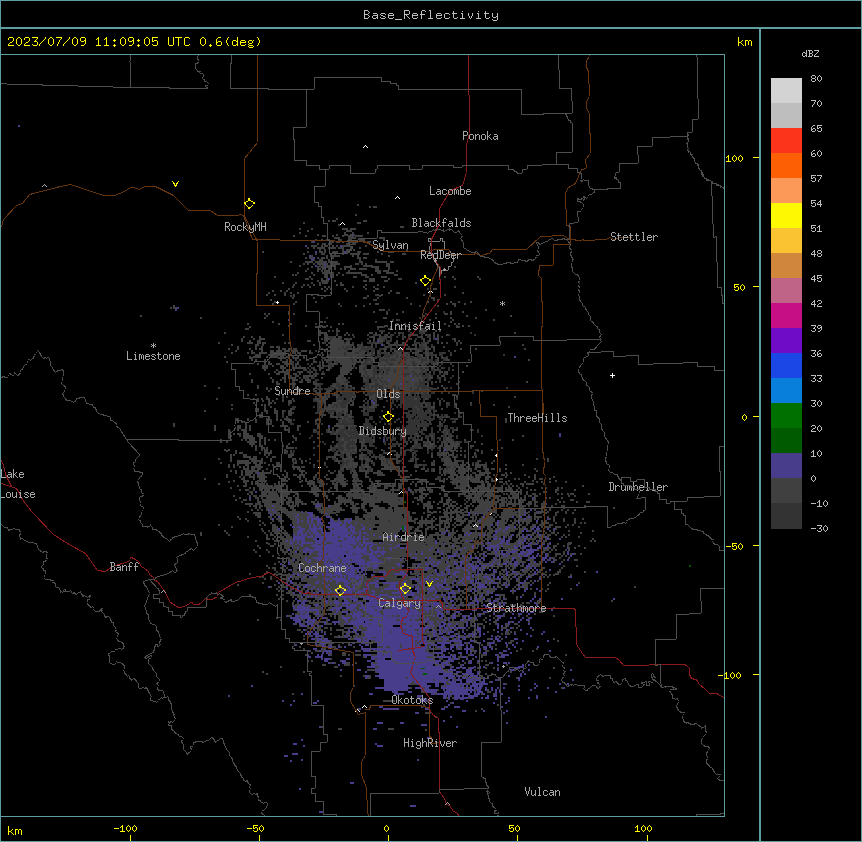The height and width of the screenshot is (842, 862).
Task: Select the Drumheller map label
Action: pyautogui.click(x=638, y=487)
